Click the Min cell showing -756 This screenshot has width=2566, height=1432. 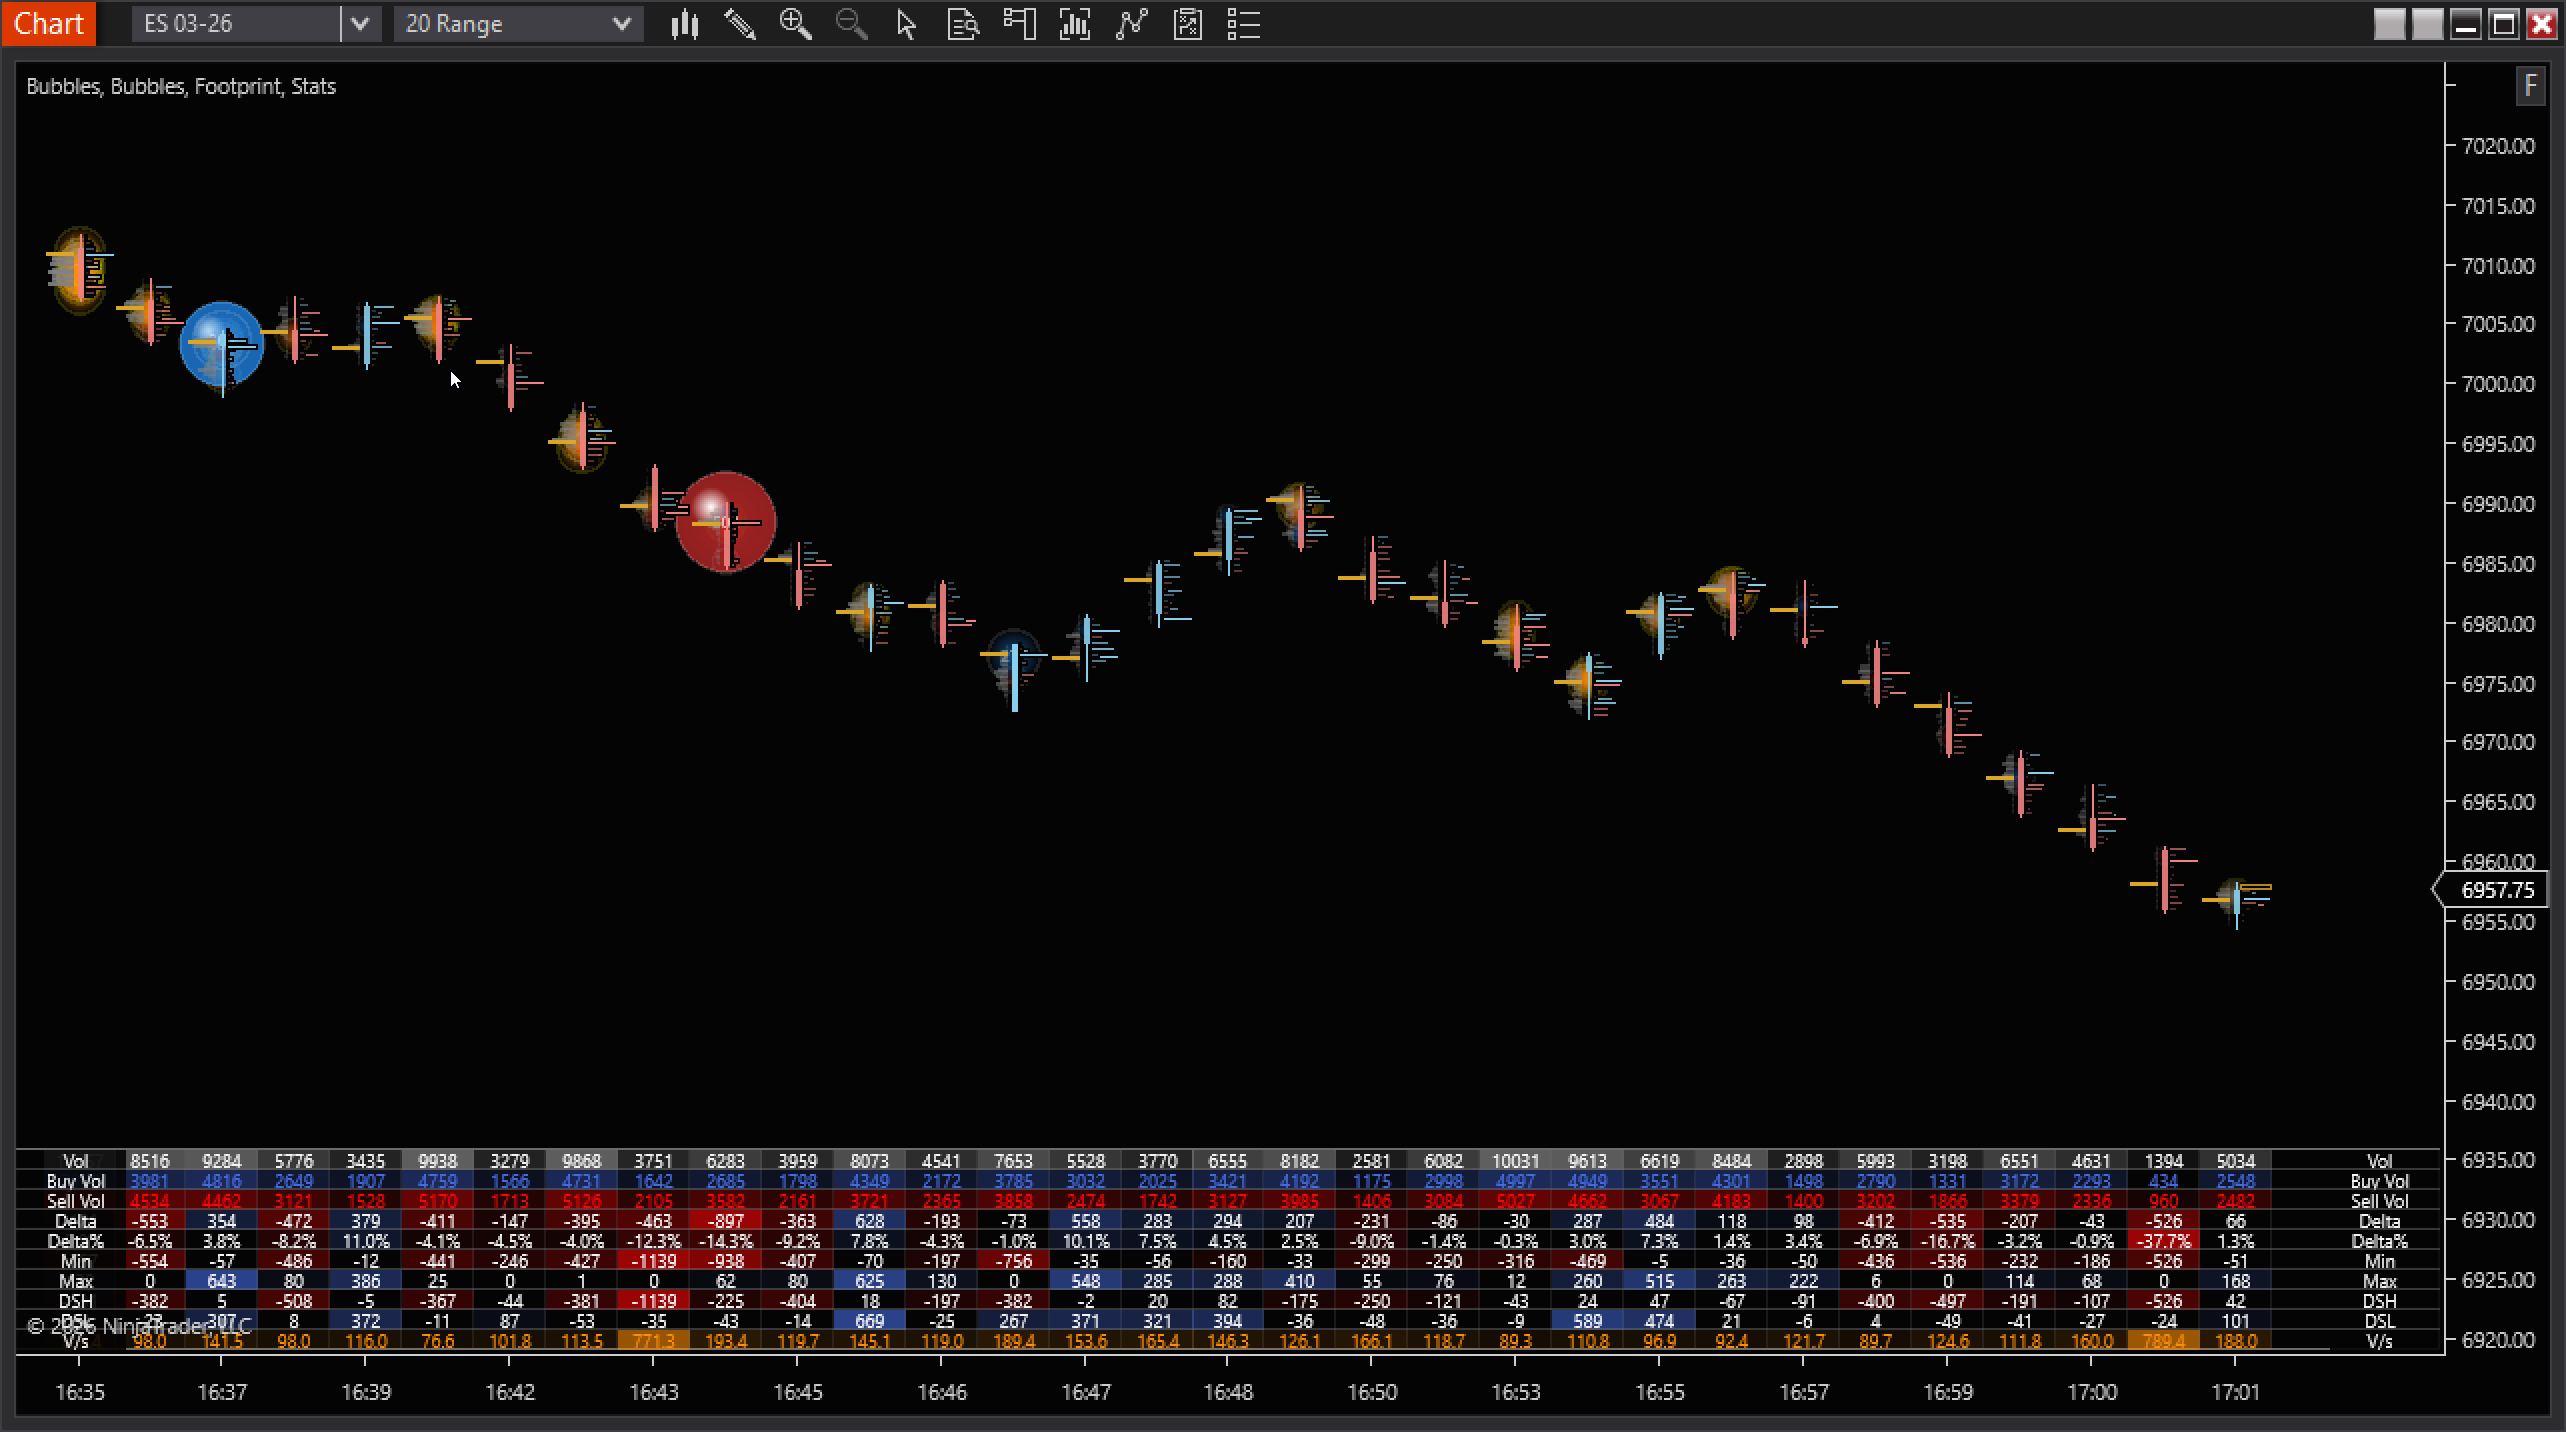pyautogui.click(x=1013, y=1261)
